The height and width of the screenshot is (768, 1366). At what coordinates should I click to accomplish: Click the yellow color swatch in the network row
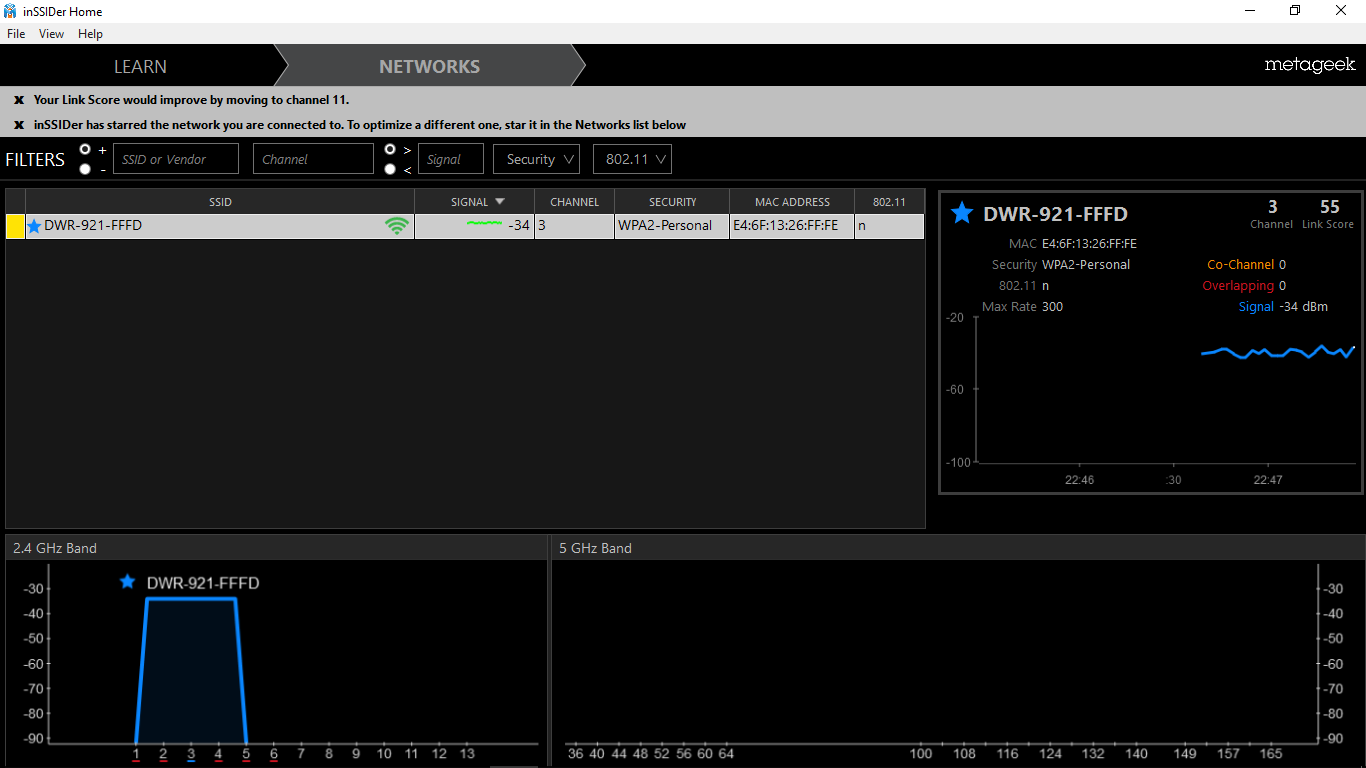[15, 226]
